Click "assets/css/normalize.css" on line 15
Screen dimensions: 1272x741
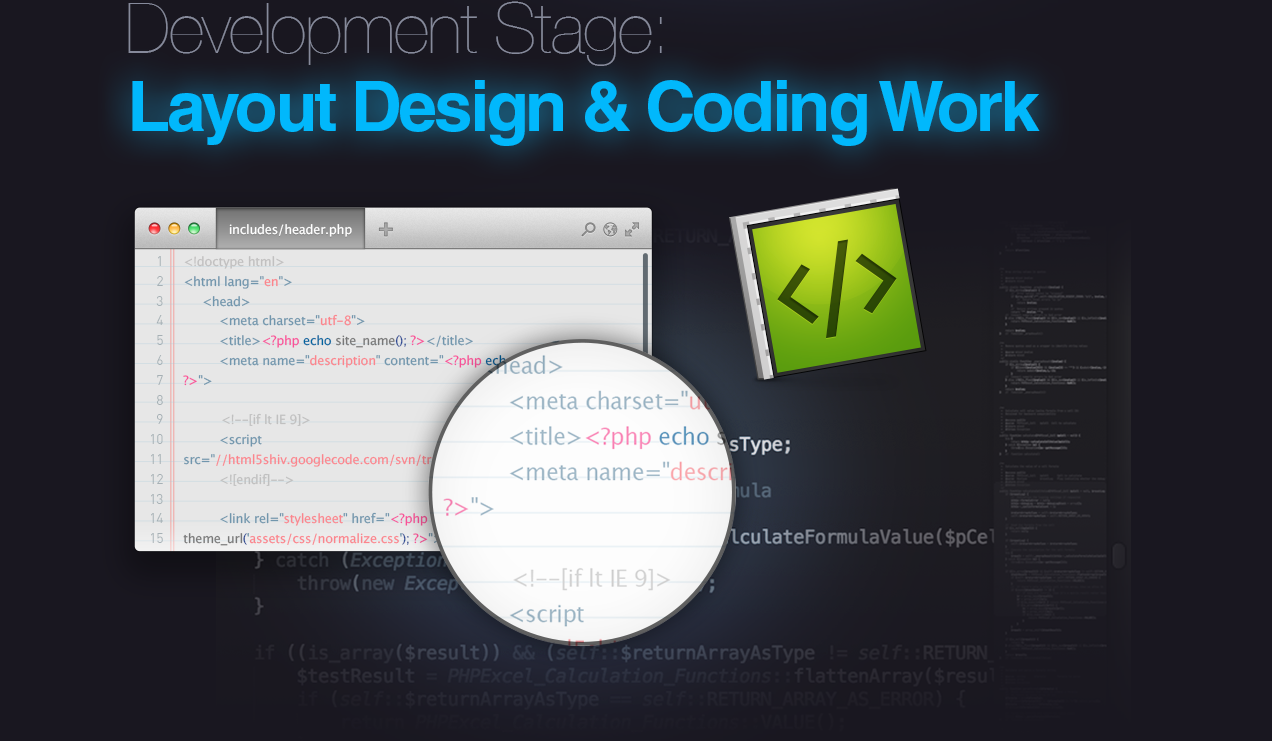[325, 538]
